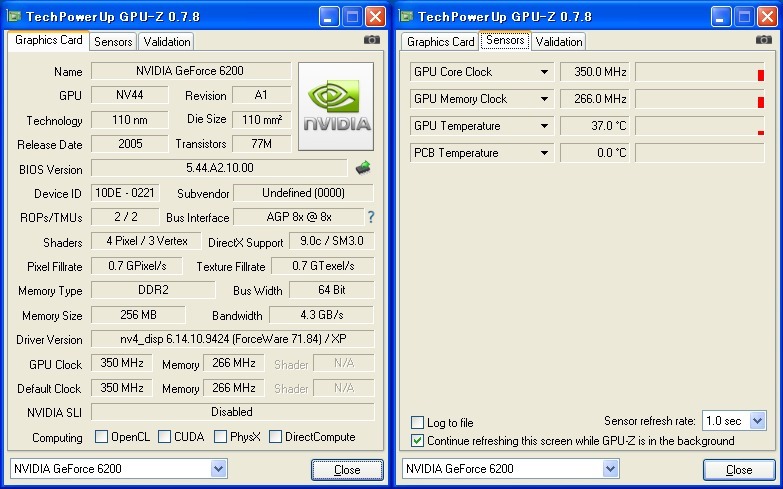Minimize the left GPU-Z window
Screen dimensions: 783x489
328,17
